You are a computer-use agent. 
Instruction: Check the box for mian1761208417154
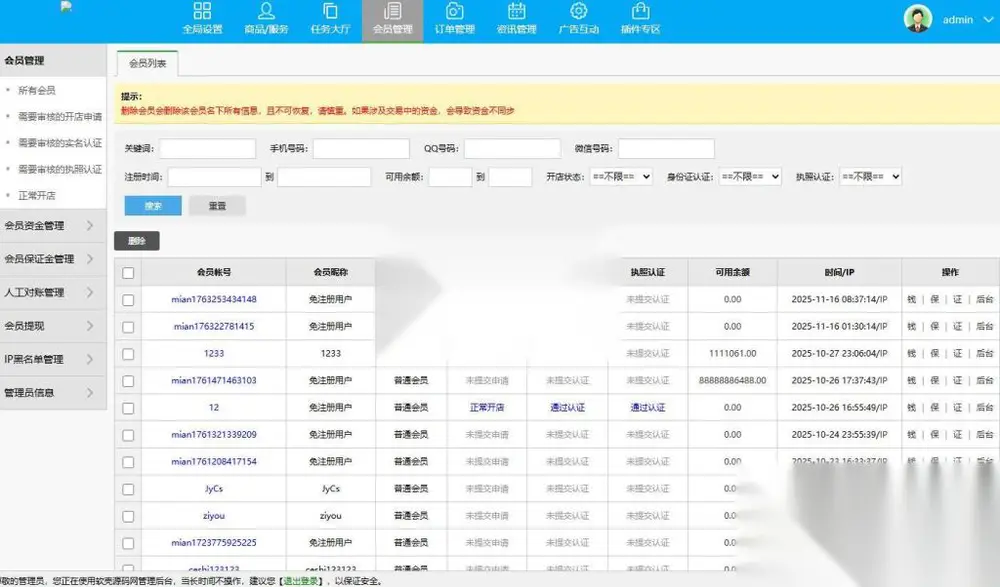click(128, 462)
